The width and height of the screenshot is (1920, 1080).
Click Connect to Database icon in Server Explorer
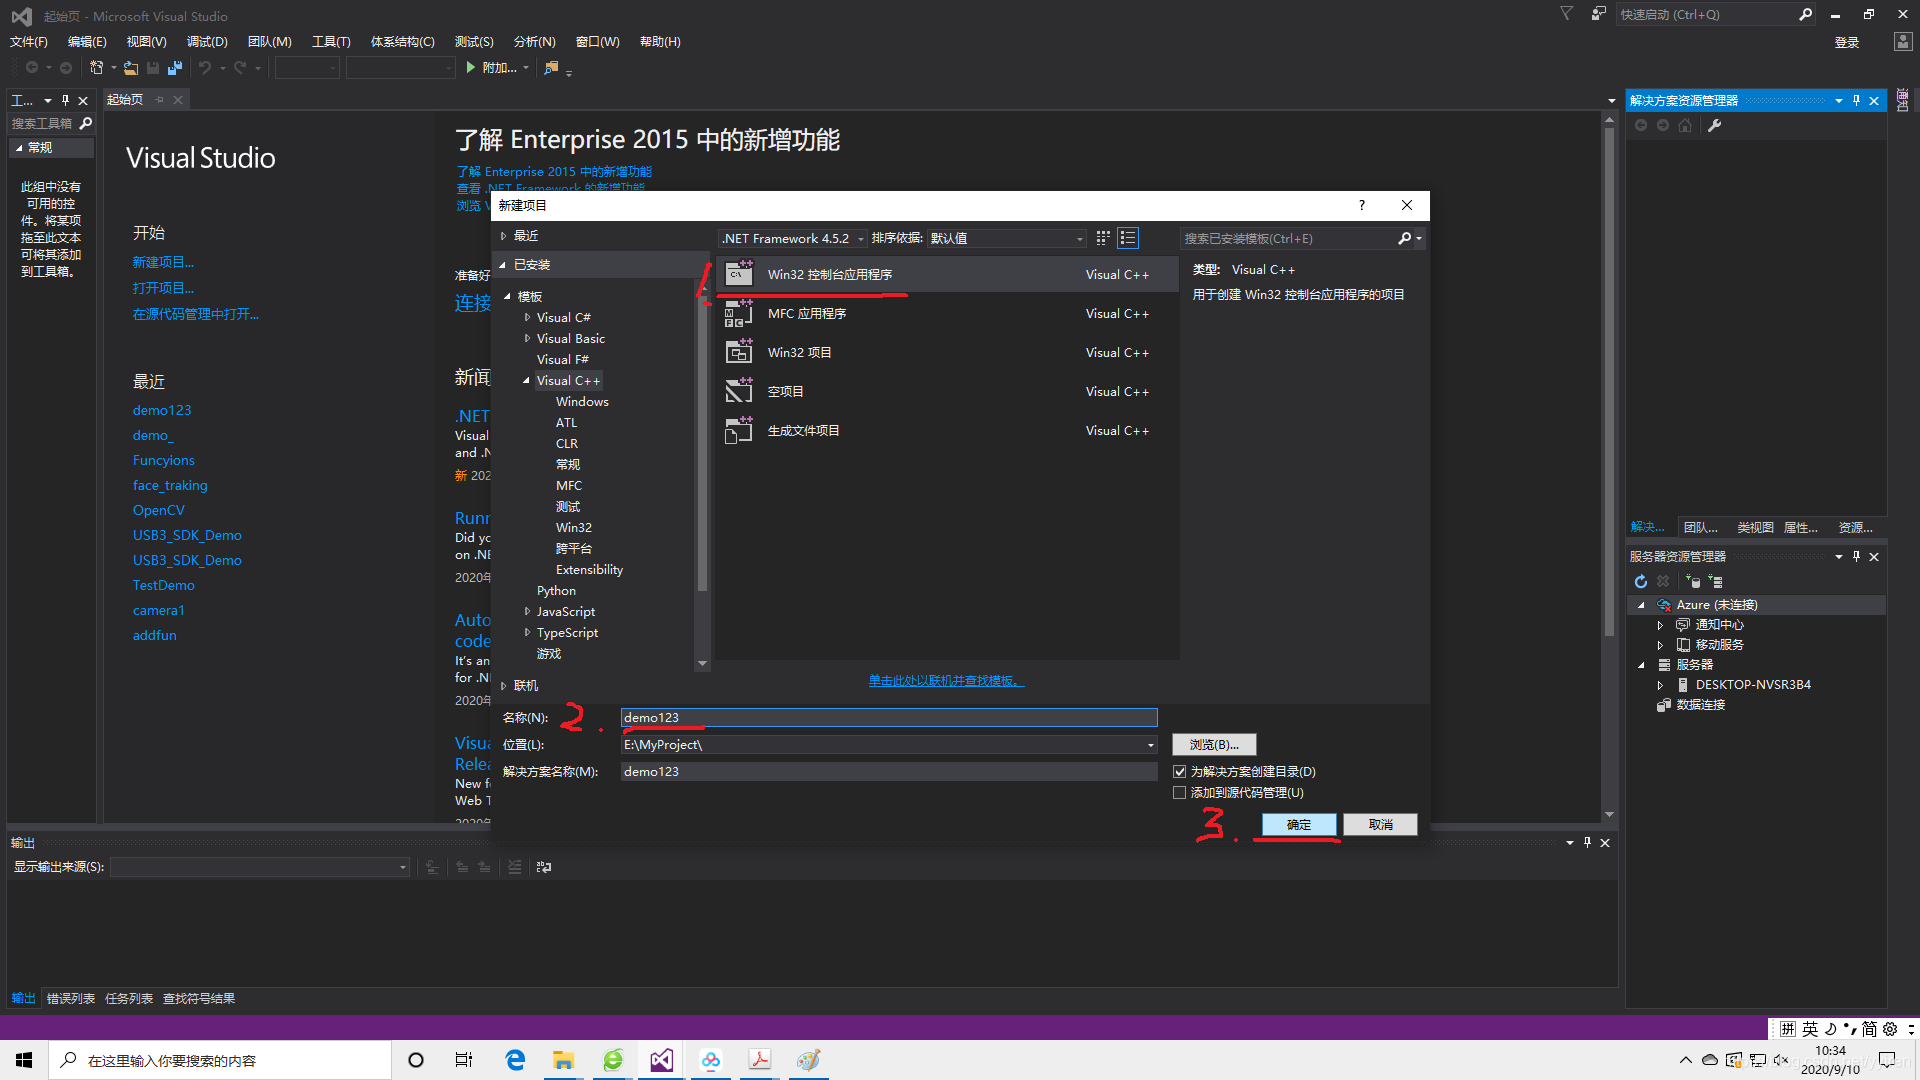[x=1693, y=581]
